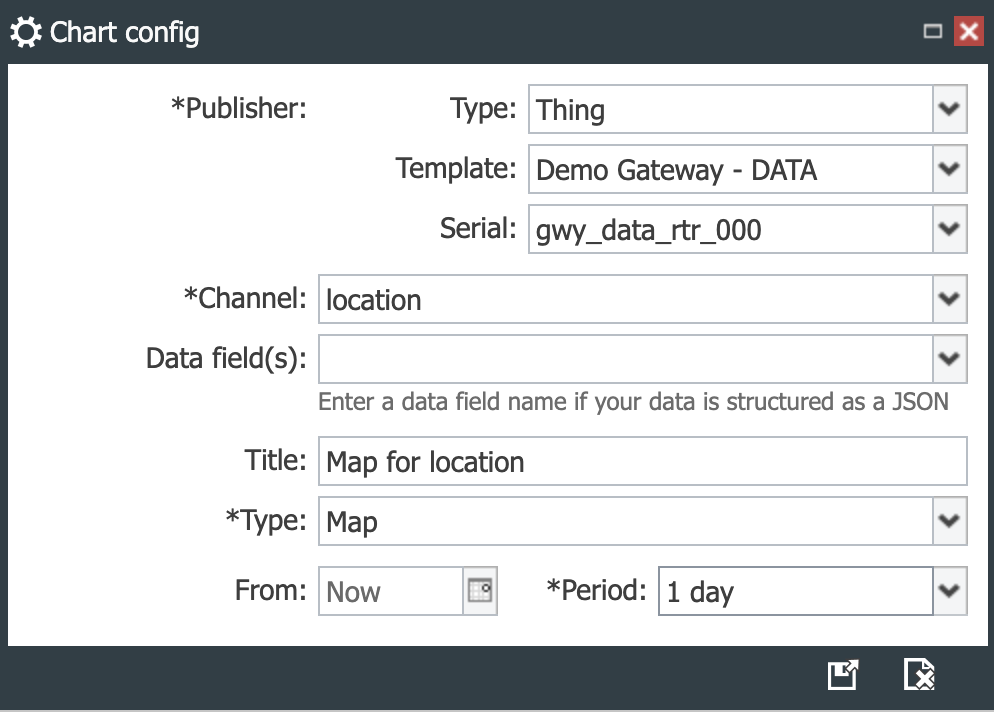
Task: Click the empty Data field(s) input box
Action: tap(626, 359)
